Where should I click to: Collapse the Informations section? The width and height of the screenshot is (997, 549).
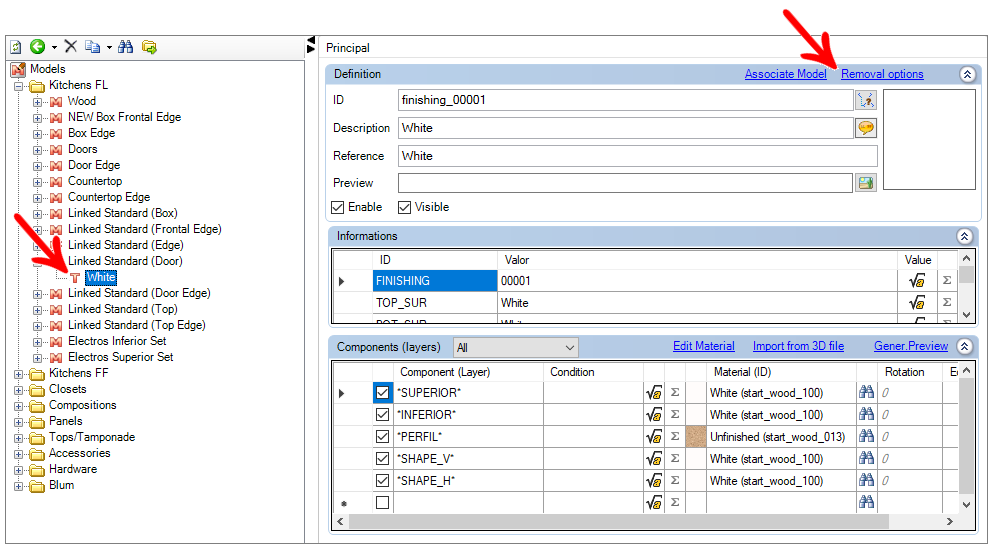coord(965,237)
